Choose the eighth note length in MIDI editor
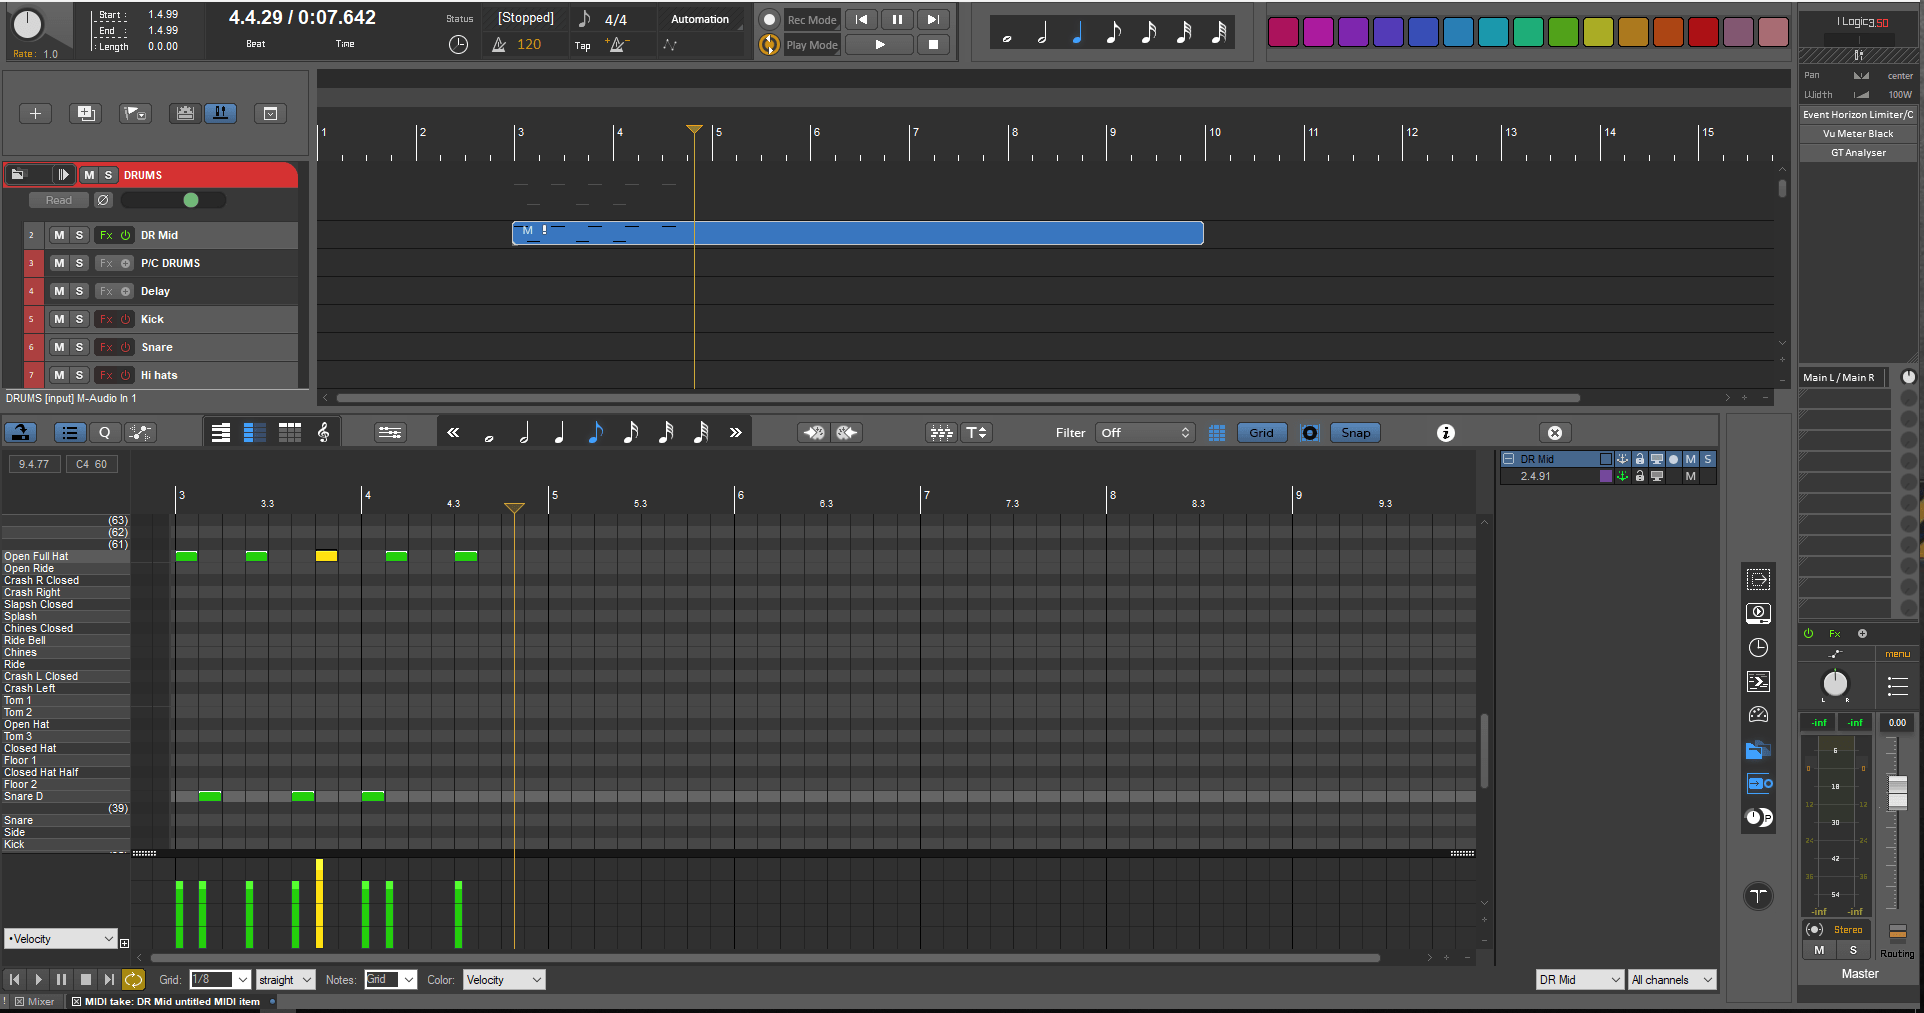 coord(595,433)
